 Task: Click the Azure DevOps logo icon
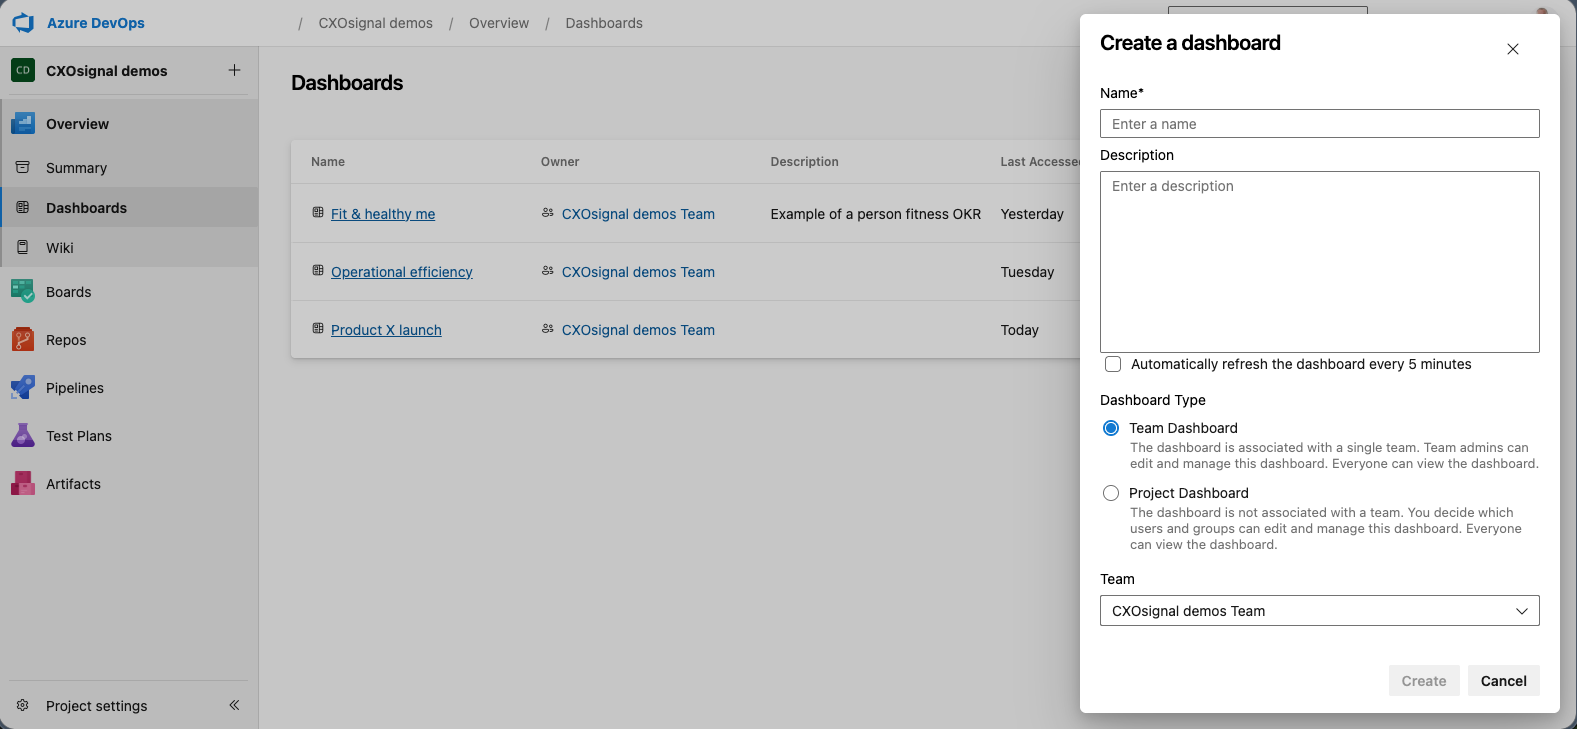click(23, 22)
